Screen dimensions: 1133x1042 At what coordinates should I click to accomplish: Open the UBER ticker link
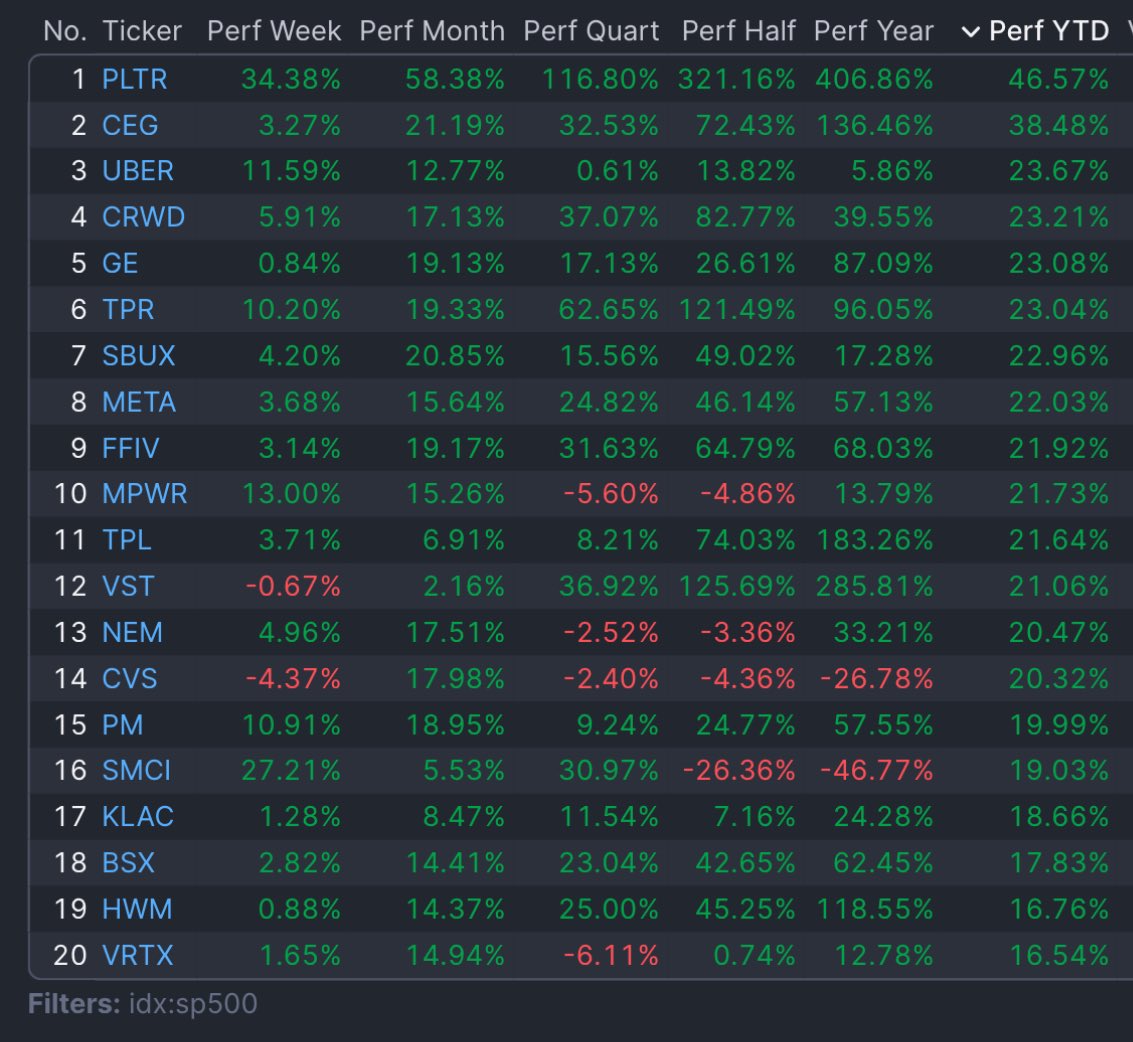[138, 171]
